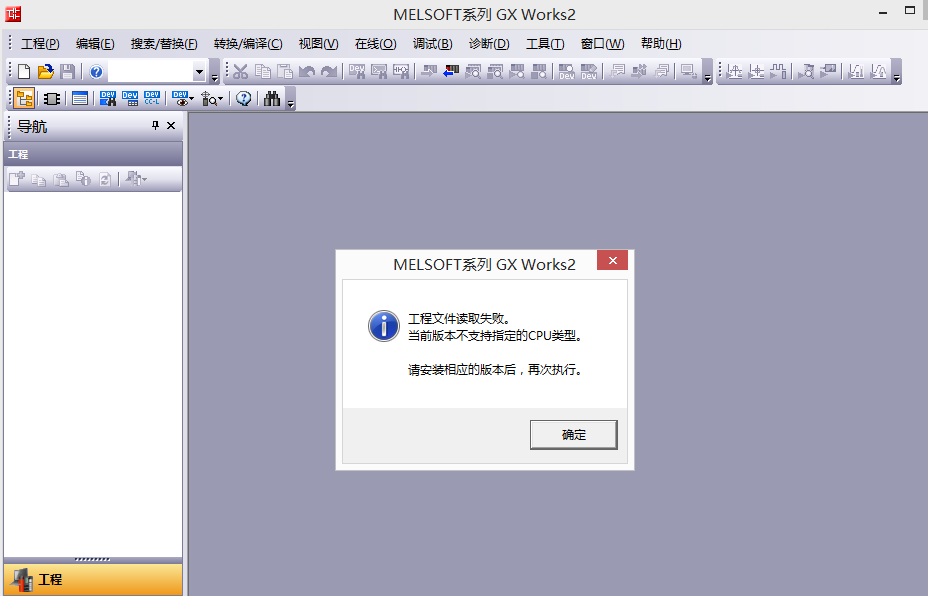Open the 在线(O) menu
This screenshot has height=596, width=928.
click(x=375, y=44)
